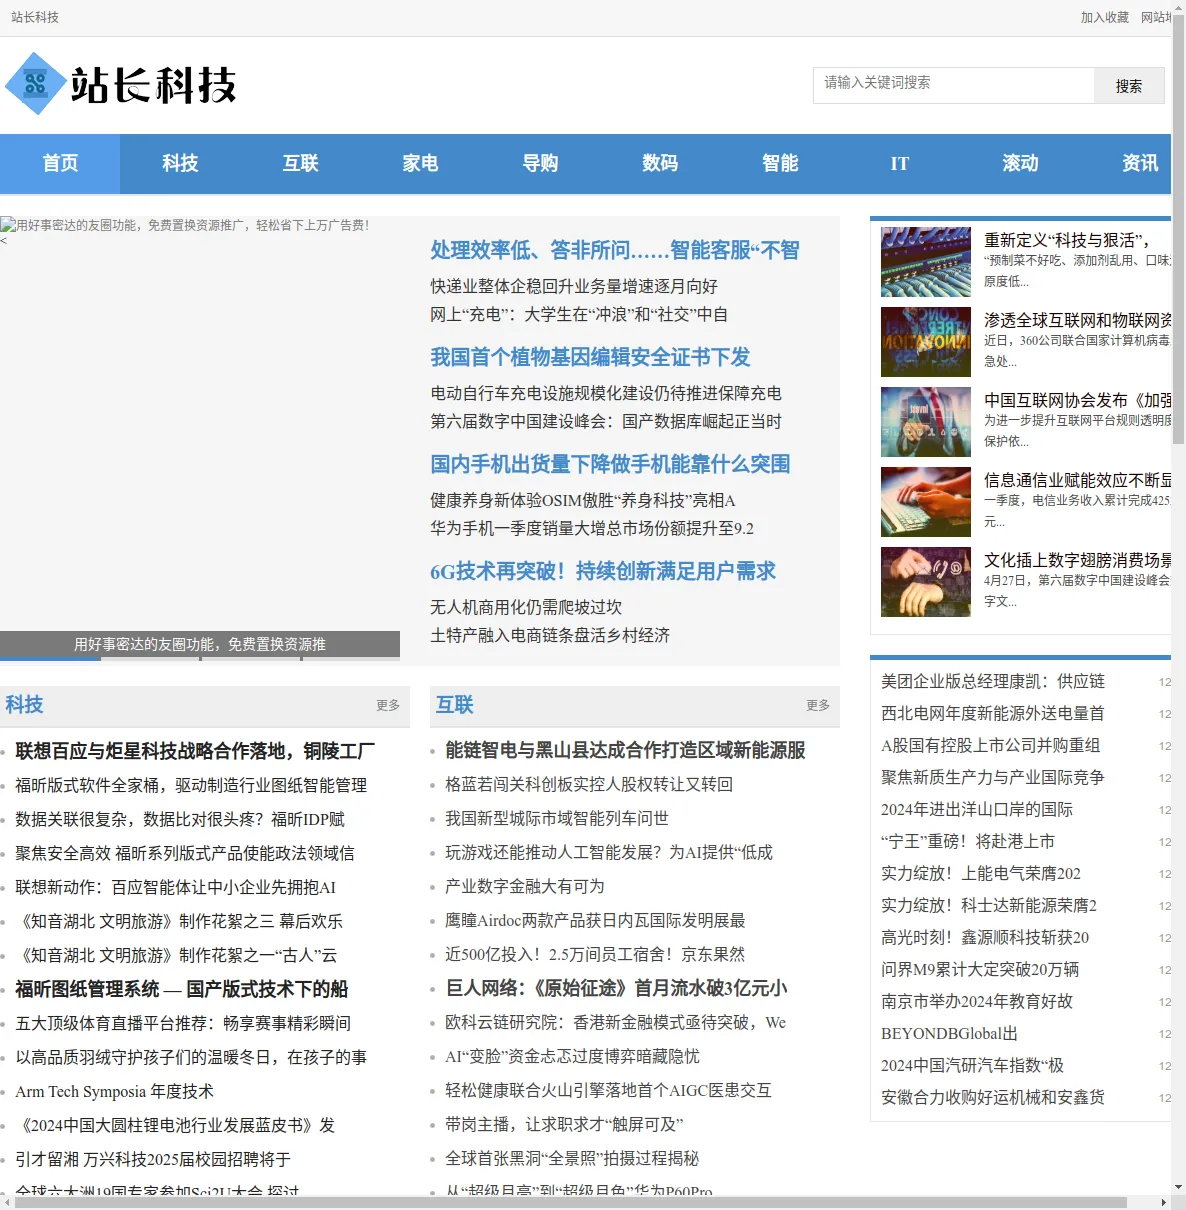Image resolution: width=1186 pixels, height=1210 pixels.
Task: Click the 搜索 search button
Action: tap(1129, 86)
